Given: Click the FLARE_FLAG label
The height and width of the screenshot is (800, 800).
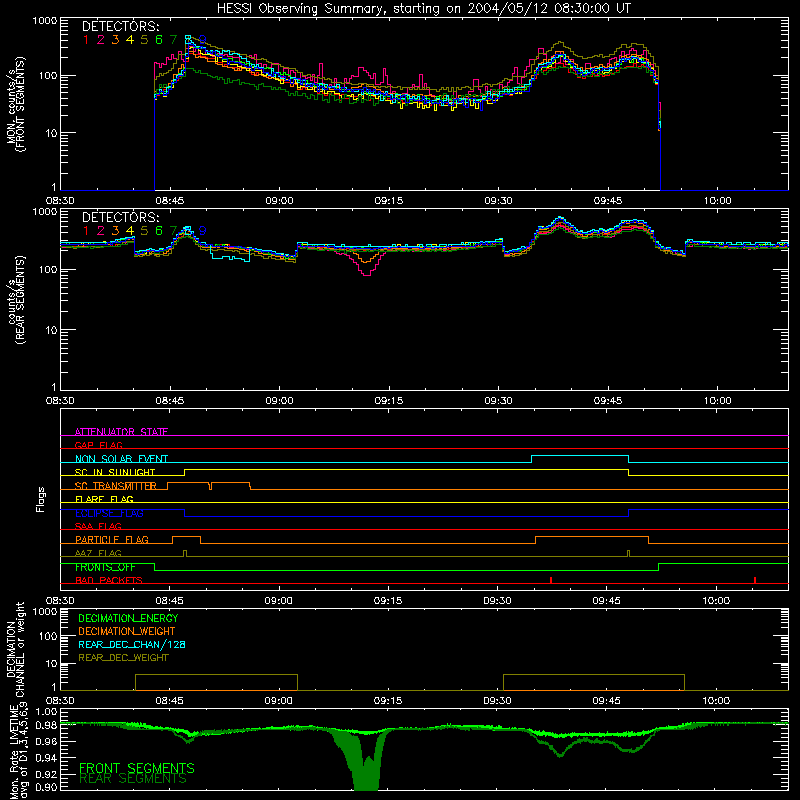Looking at the screenshot, I should tap(104, 499).
